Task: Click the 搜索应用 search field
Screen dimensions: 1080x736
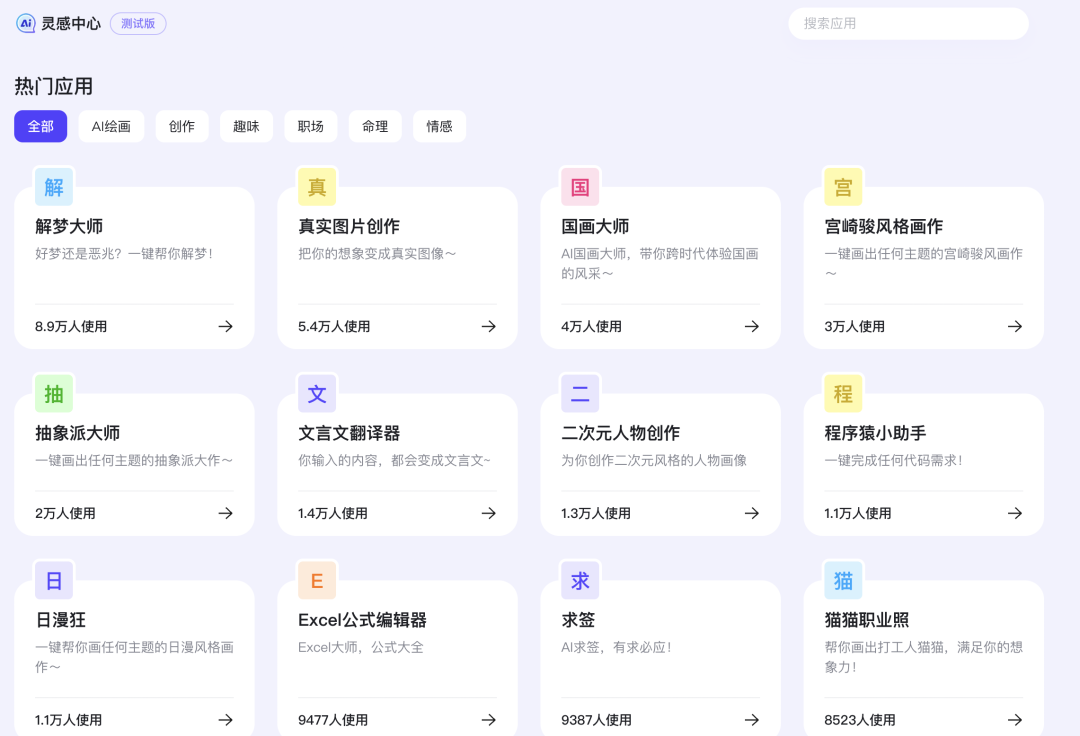Action: 908,23
